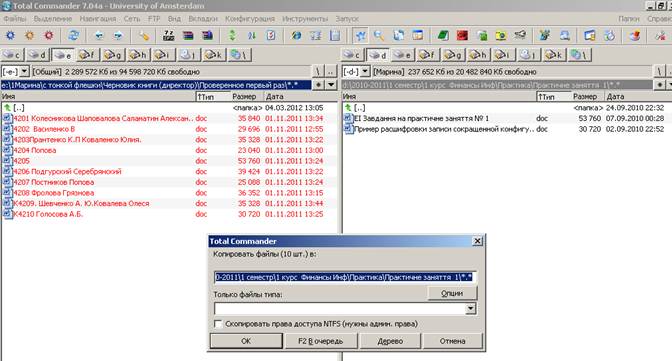Click the blue swap arrows icon
The image size is (672, 361).
point(252,36)
